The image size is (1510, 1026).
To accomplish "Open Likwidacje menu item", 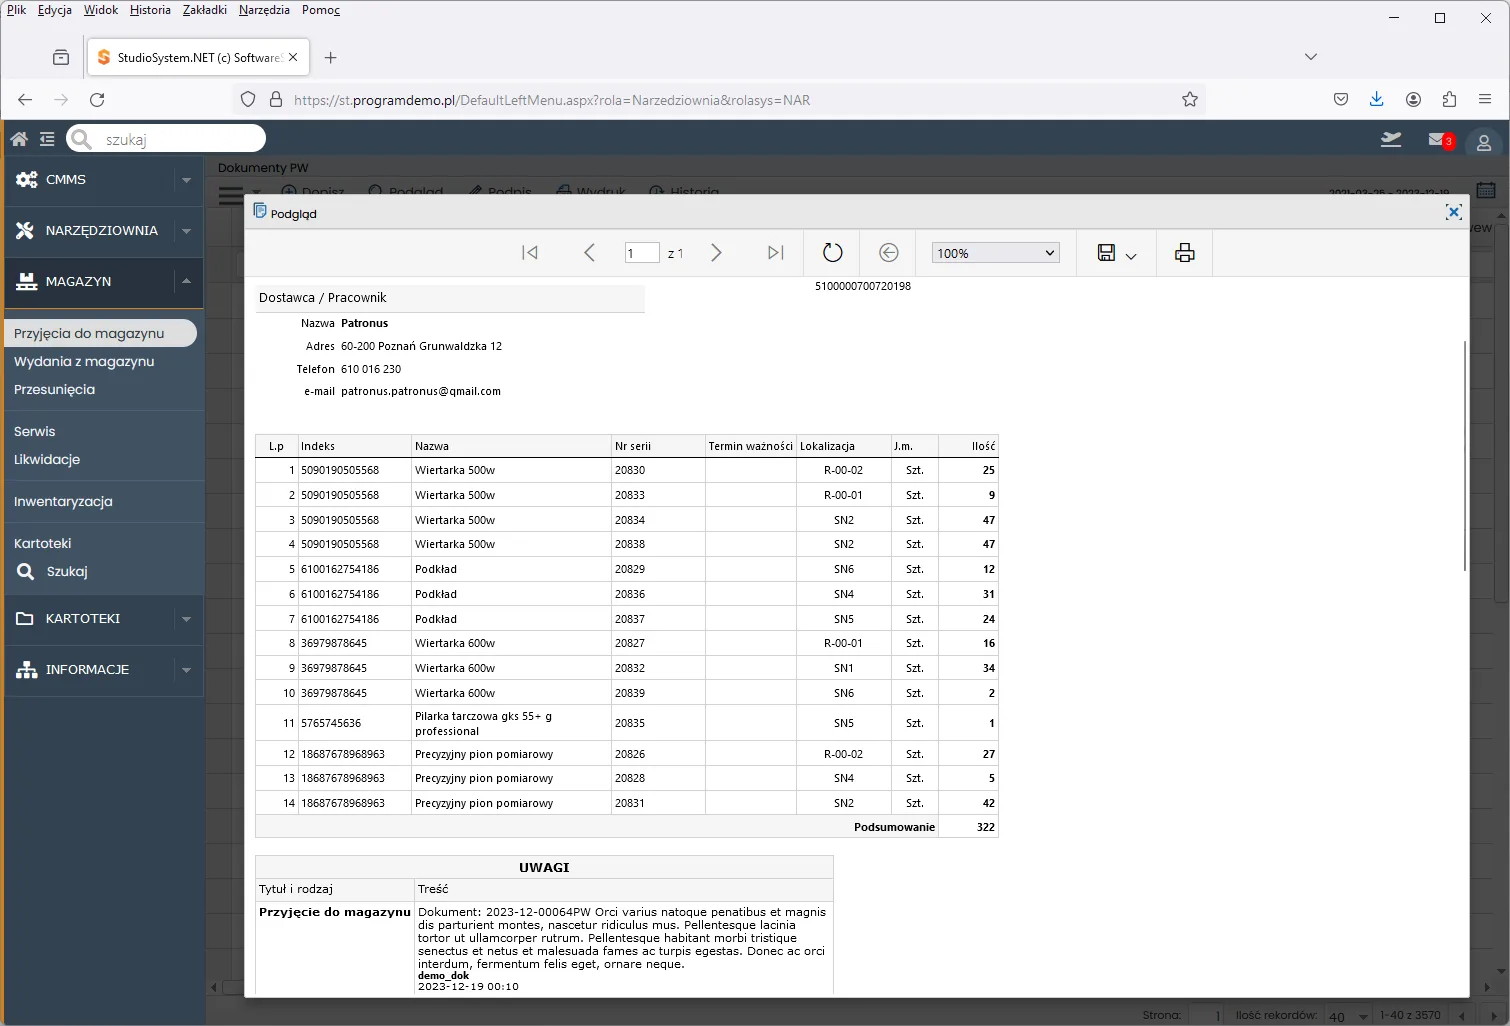I will coord(47,459).
